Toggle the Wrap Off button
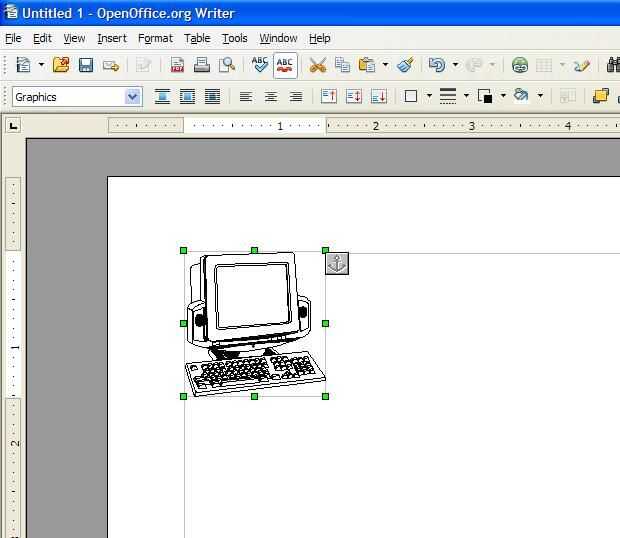Screen dimensions: 620x538 [162, 97]
